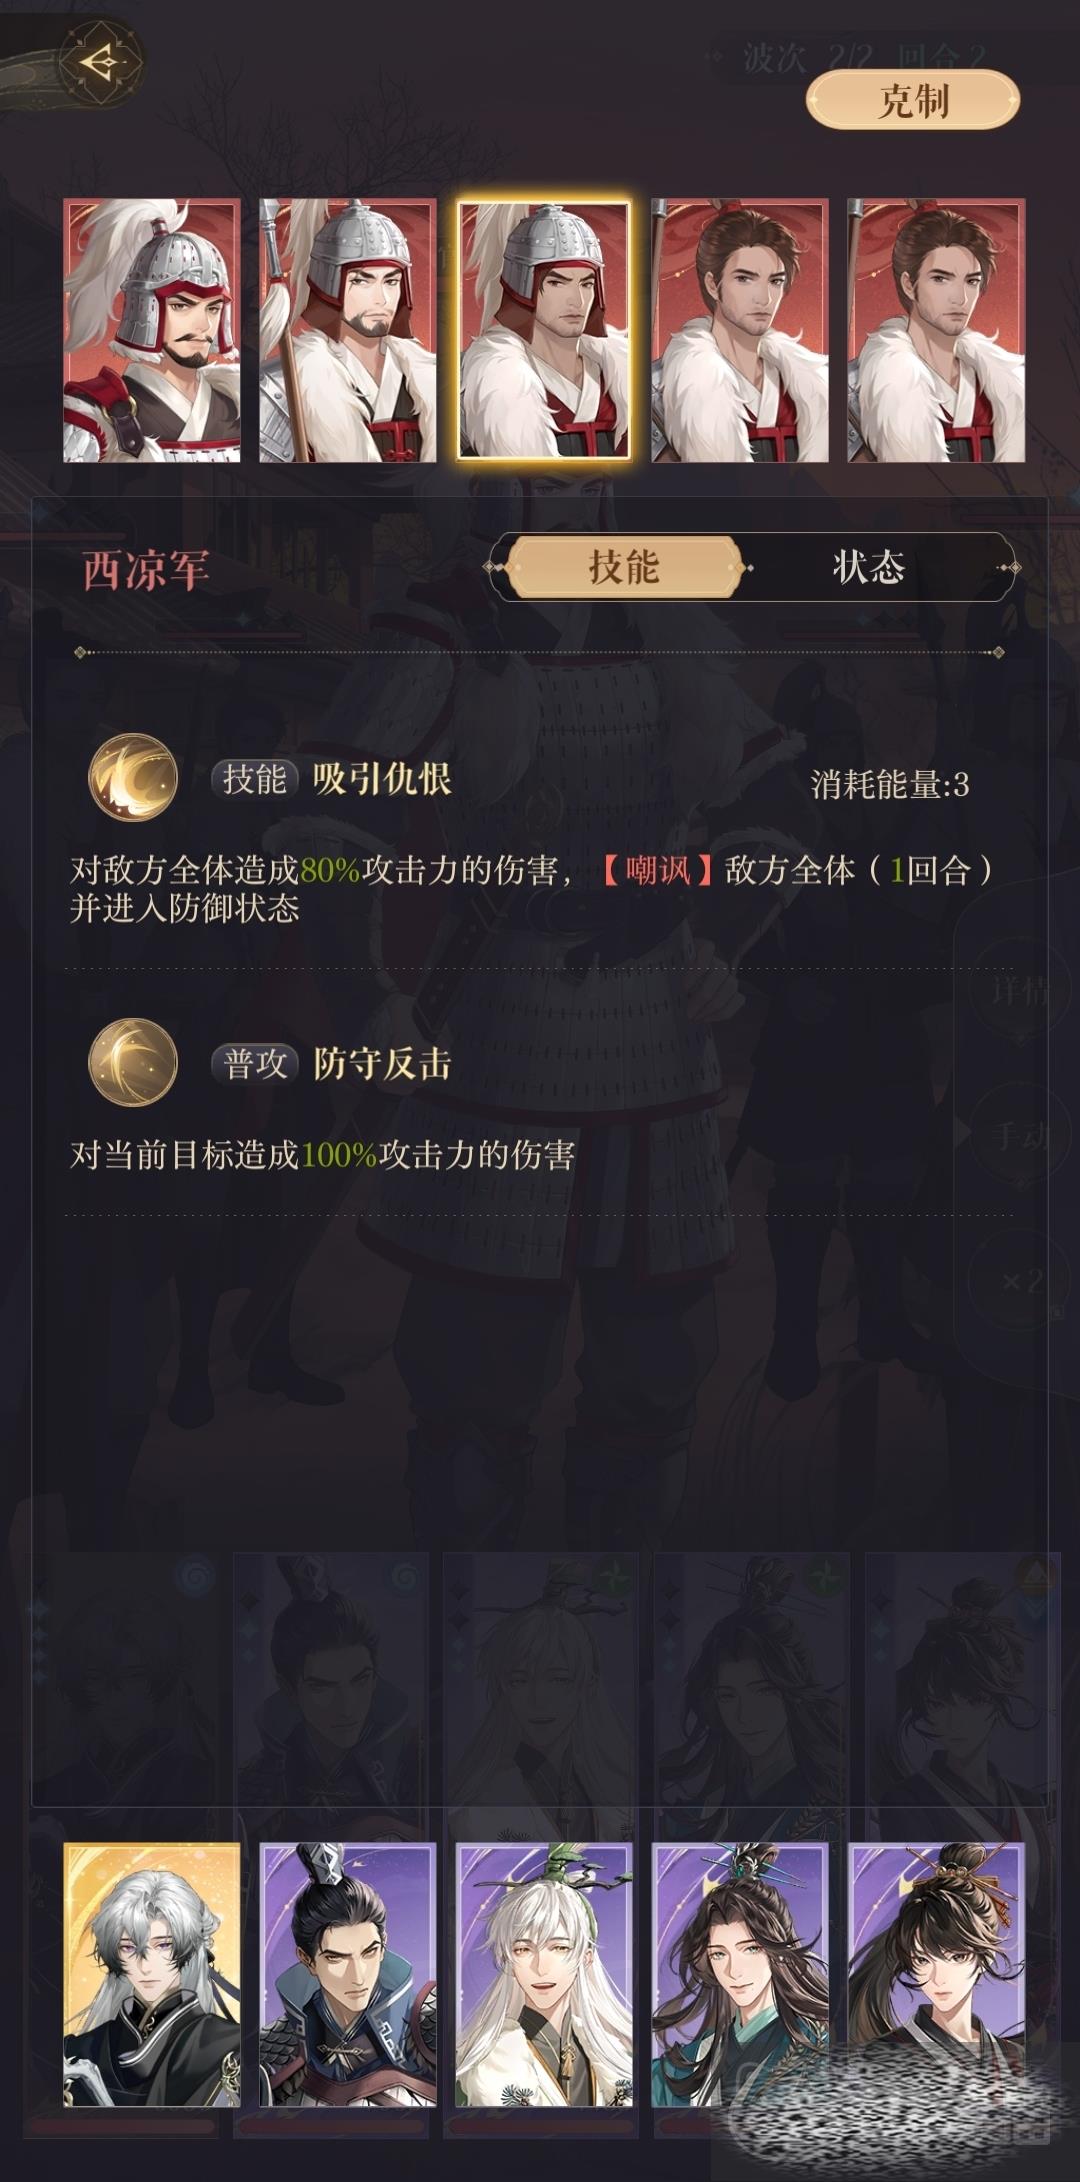
Task: Tap the dimmed 详情 details button
Action: tap(1020, 990)
